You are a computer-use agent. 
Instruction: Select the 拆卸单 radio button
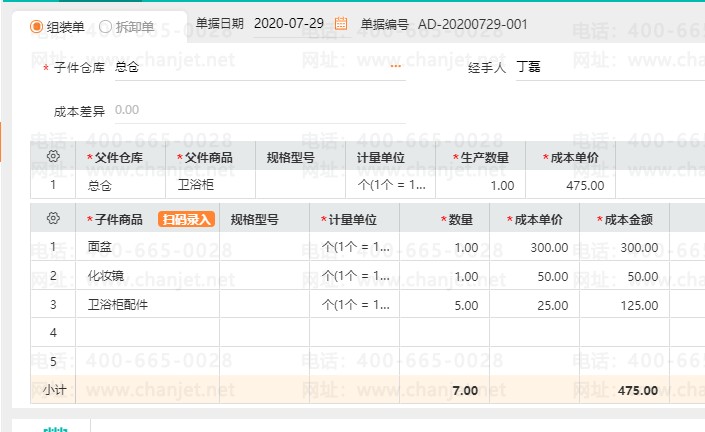[106, 27]
